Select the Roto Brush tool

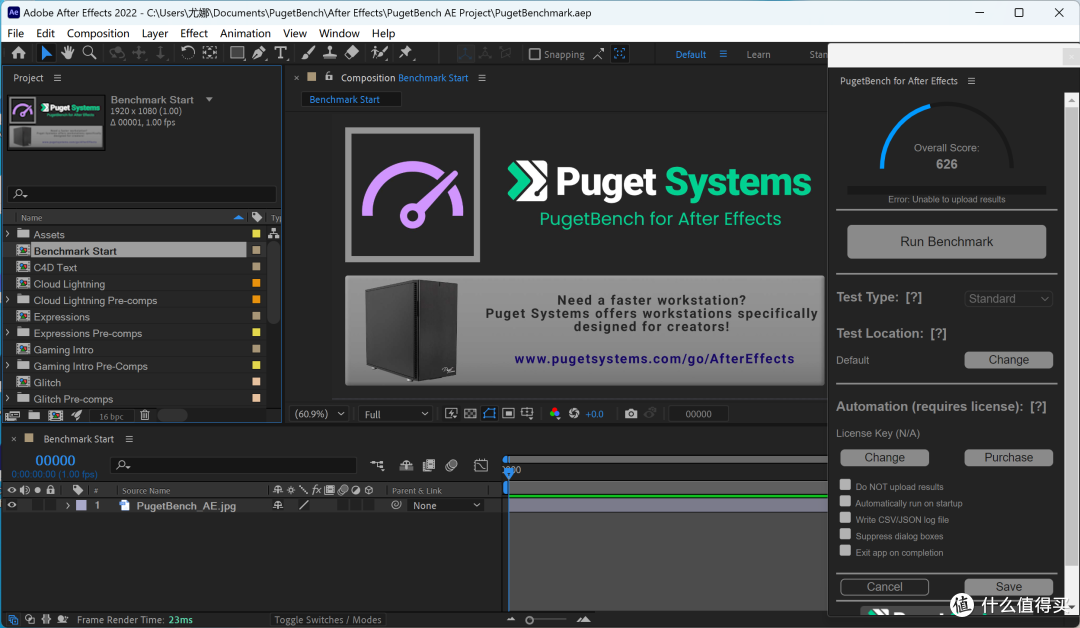(379, 53)
